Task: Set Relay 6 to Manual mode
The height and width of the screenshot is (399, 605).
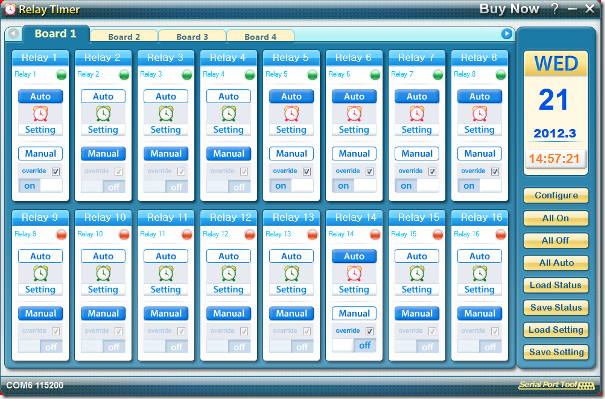Action: [354, 154]
